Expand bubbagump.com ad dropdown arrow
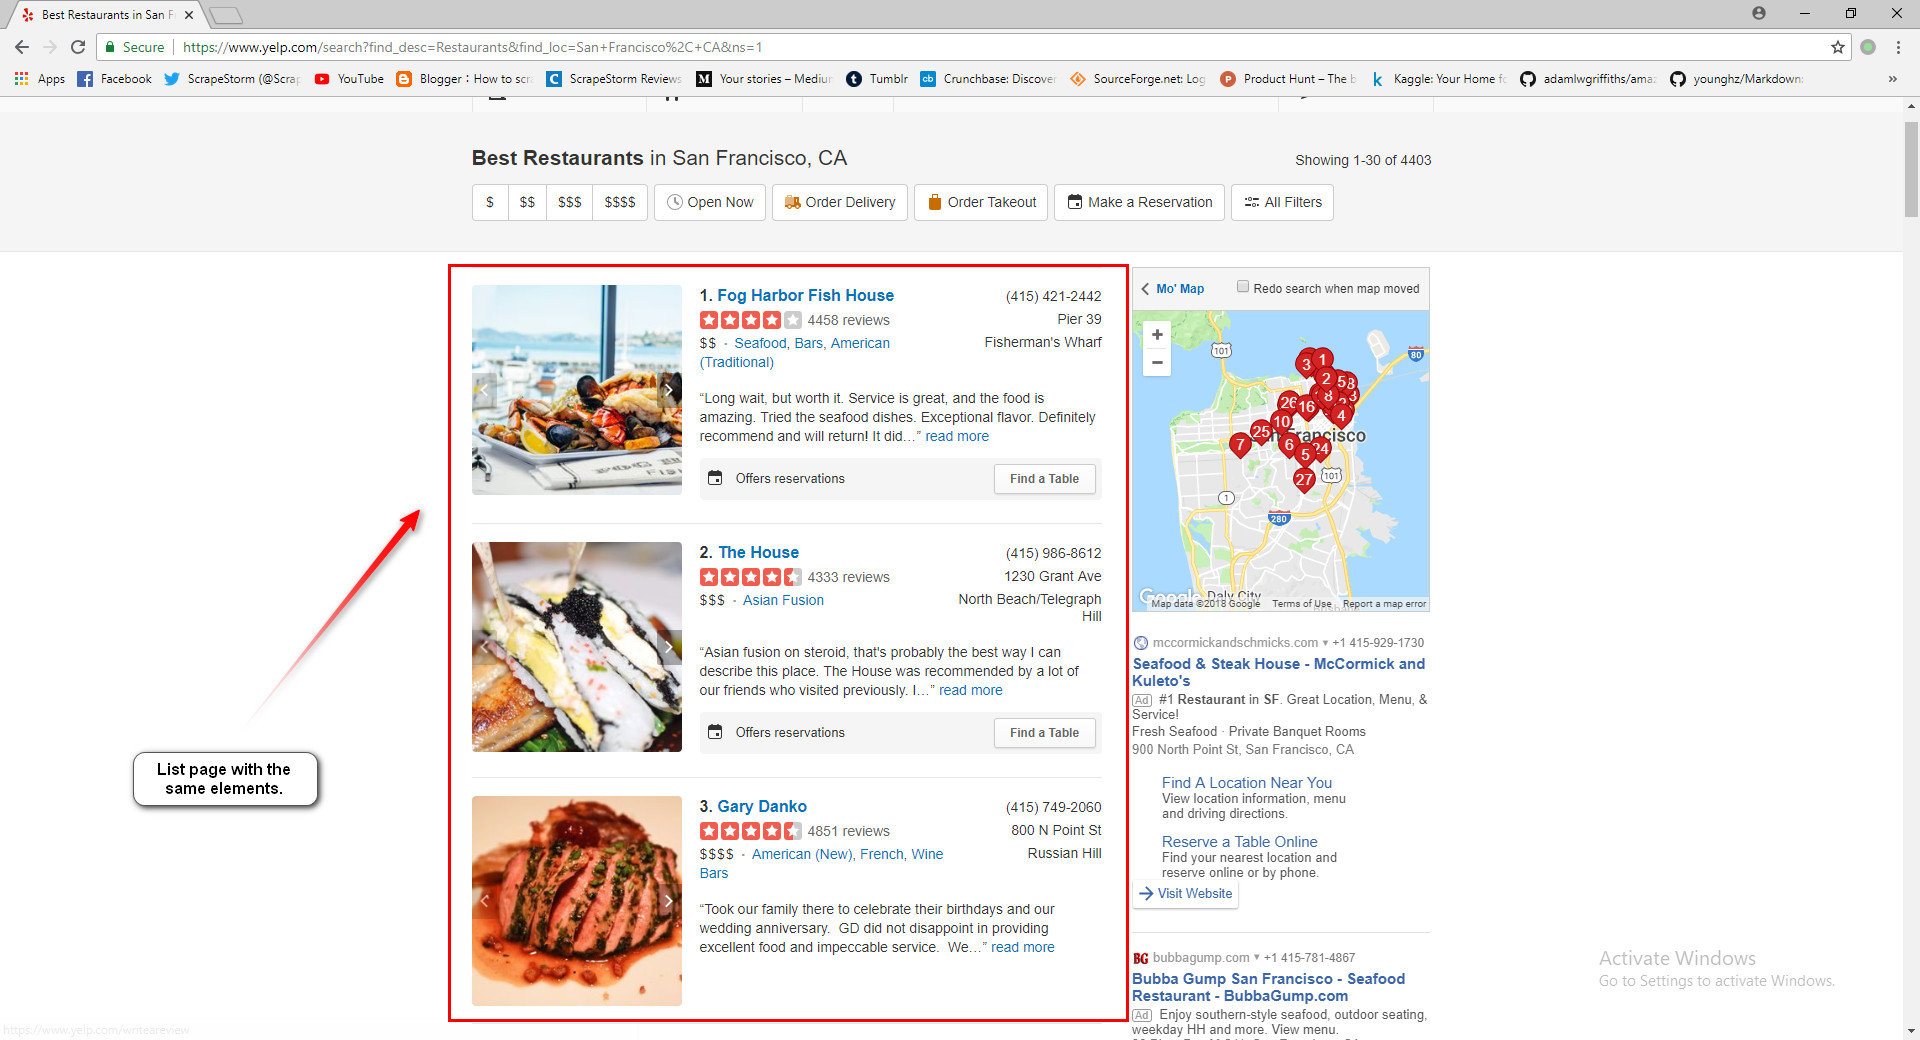Screen dimensions: 1920x1040 pos(1257,957)
